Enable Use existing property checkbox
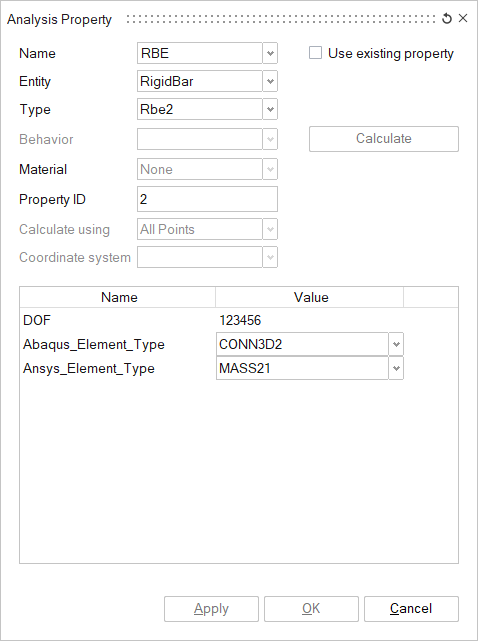478x641 pixels. 315,53
